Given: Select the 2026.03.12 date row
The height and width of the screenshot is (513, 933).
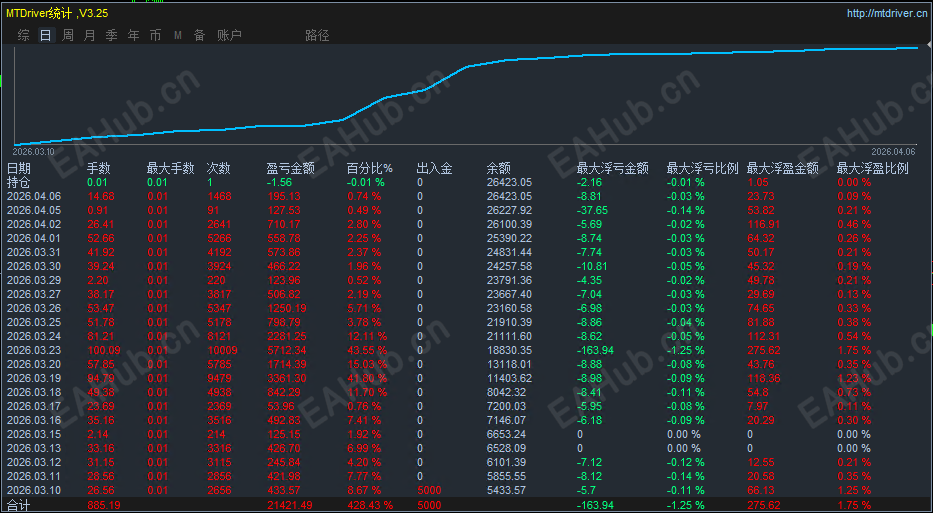Looking at the screenshot, I should pos(35,462).
